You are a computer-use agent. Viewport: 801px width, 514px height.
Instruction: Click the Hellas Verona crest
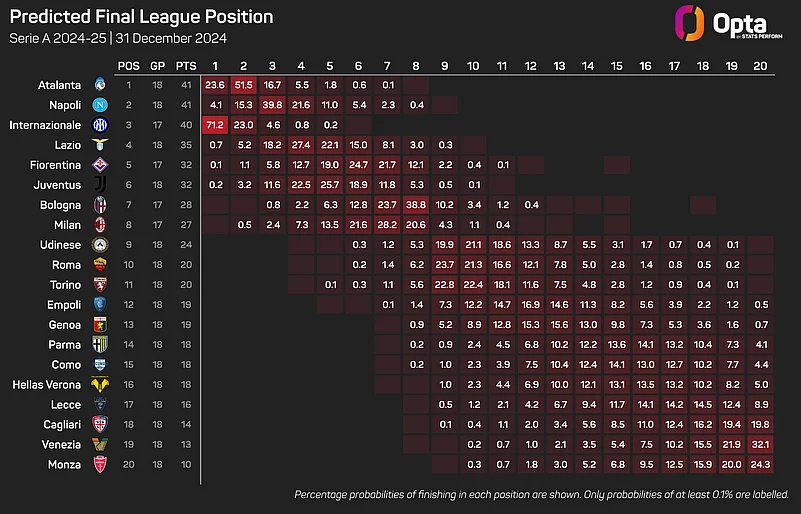(x=100, y=384)
